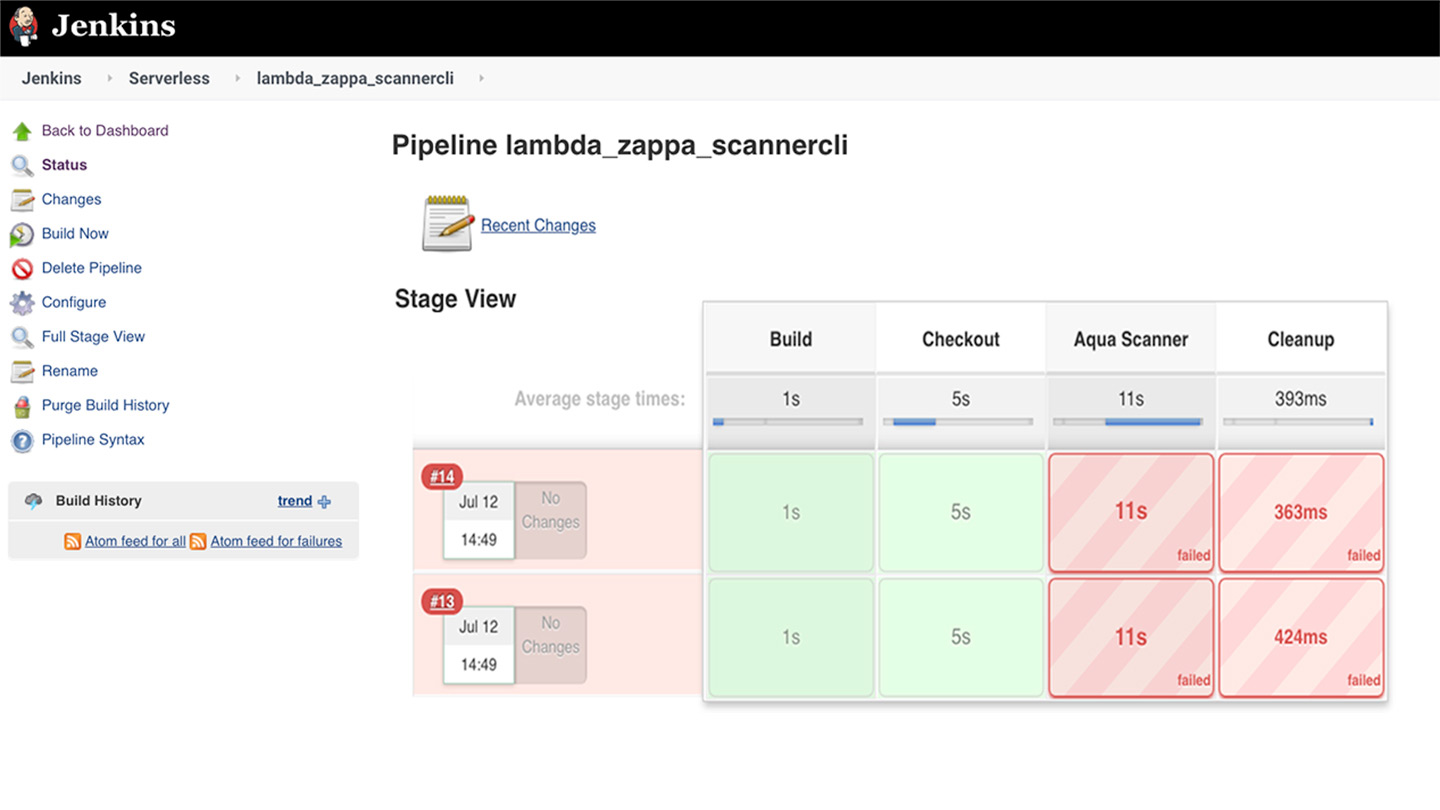
Task: Choose Delete Pipeline in sidebar
Action: coord(92,268)
